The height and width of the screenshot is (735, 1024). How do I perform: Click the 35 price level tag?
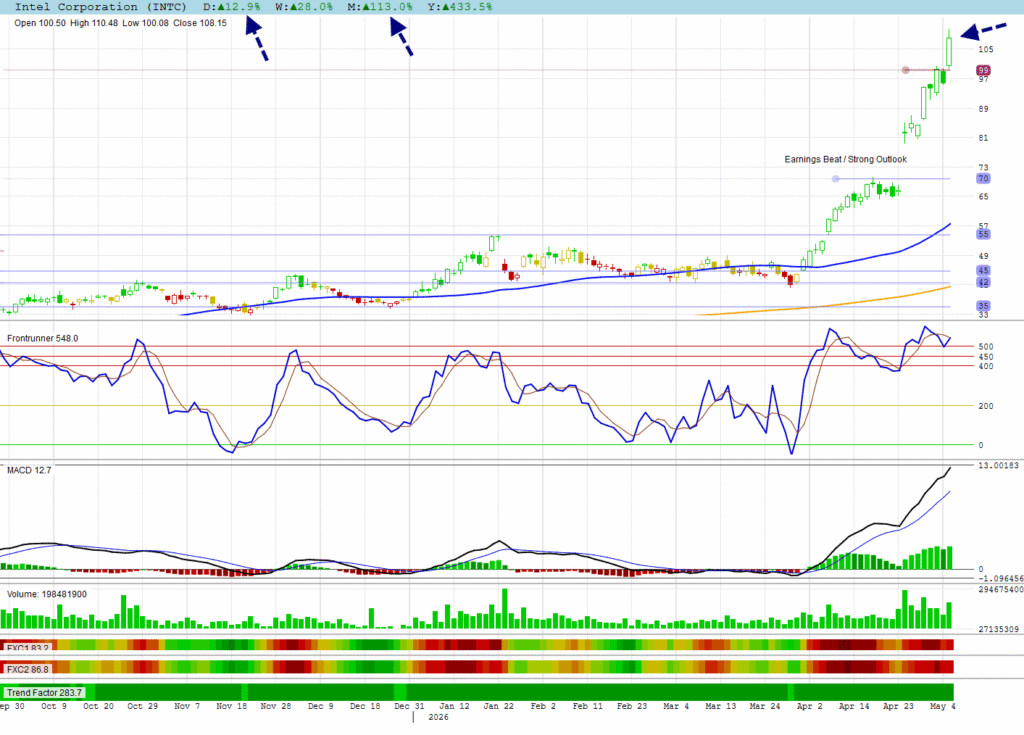point(983,306)
